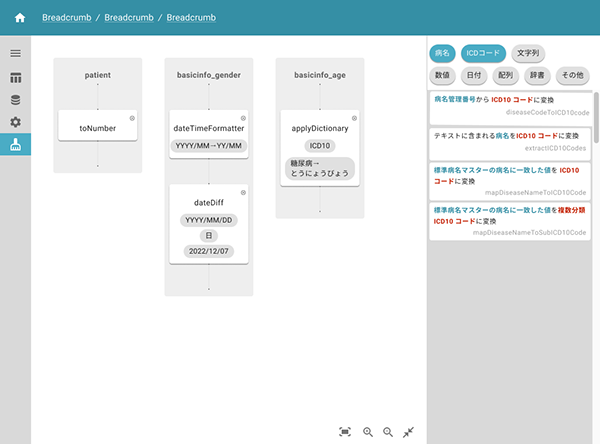The height and width of the screenshot is (444, 600).
Task: Click the first Breadcrumb link
Action: click(x=68, y=18)
